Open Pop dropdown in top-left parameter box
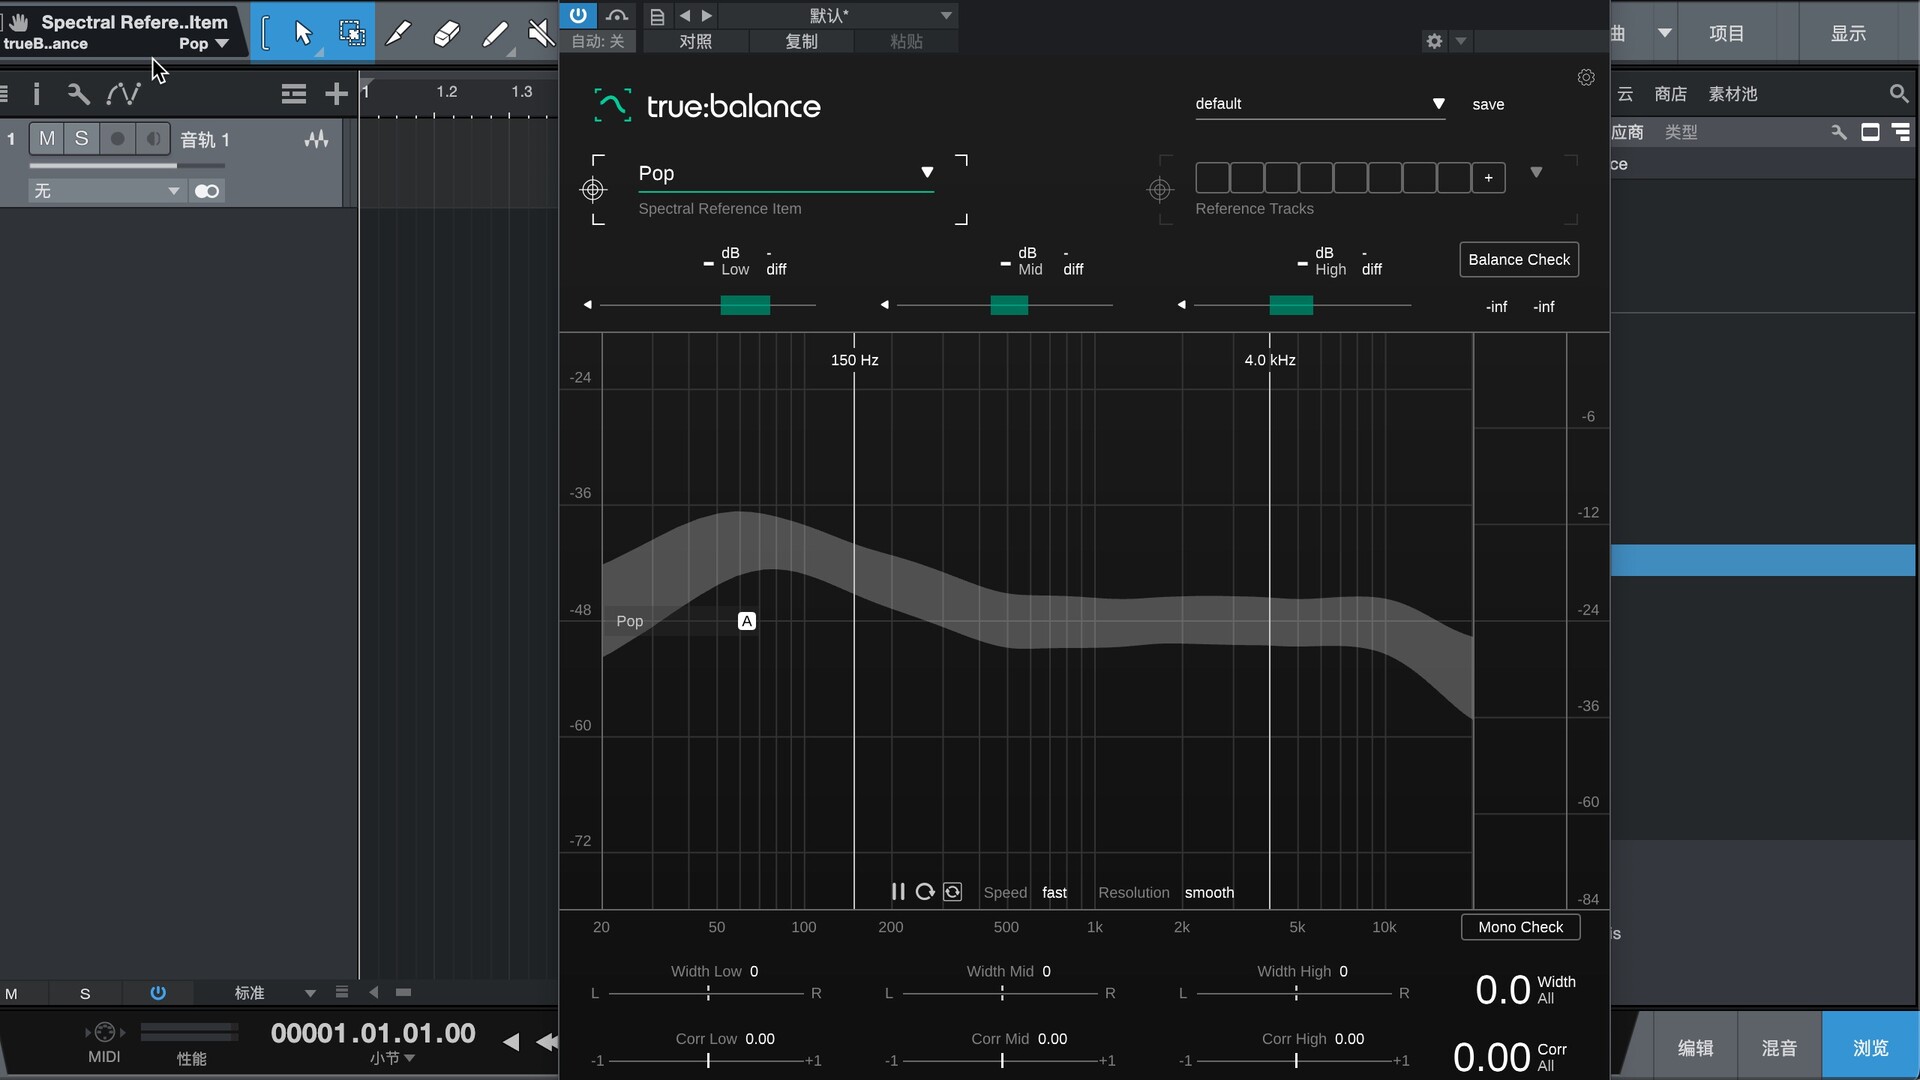1920x1080 pixels. click(204, 43)
